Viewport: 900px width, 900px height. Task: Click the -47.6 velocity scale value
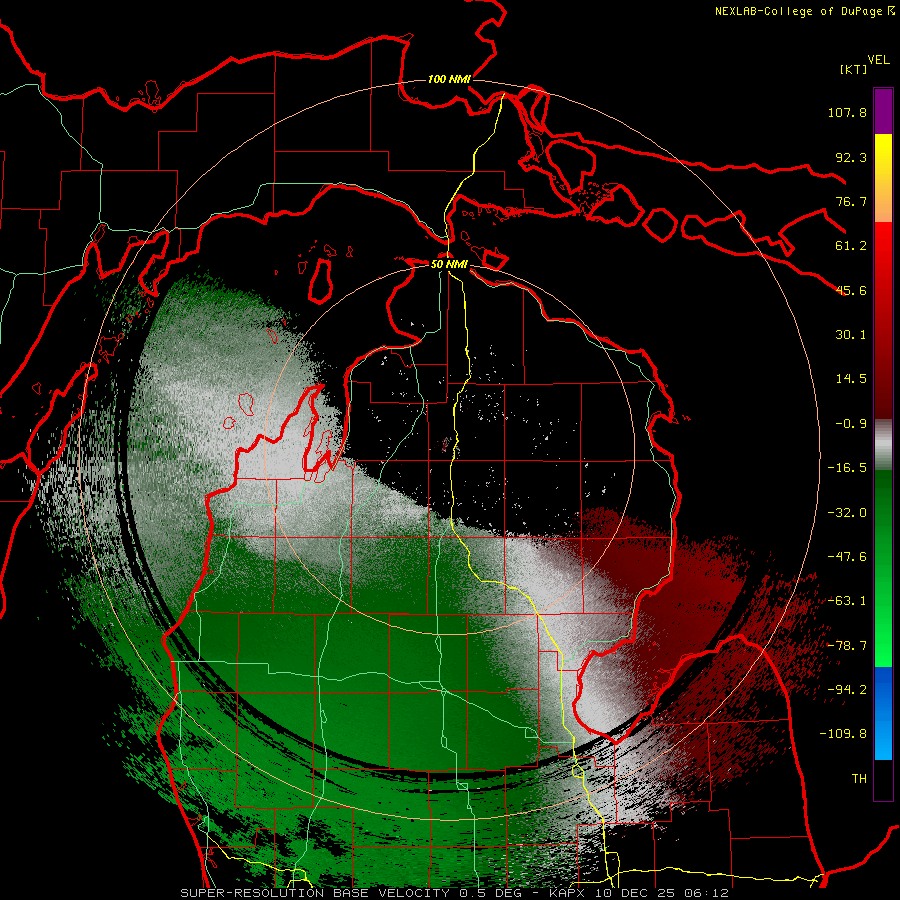click(x=847, y=557)
